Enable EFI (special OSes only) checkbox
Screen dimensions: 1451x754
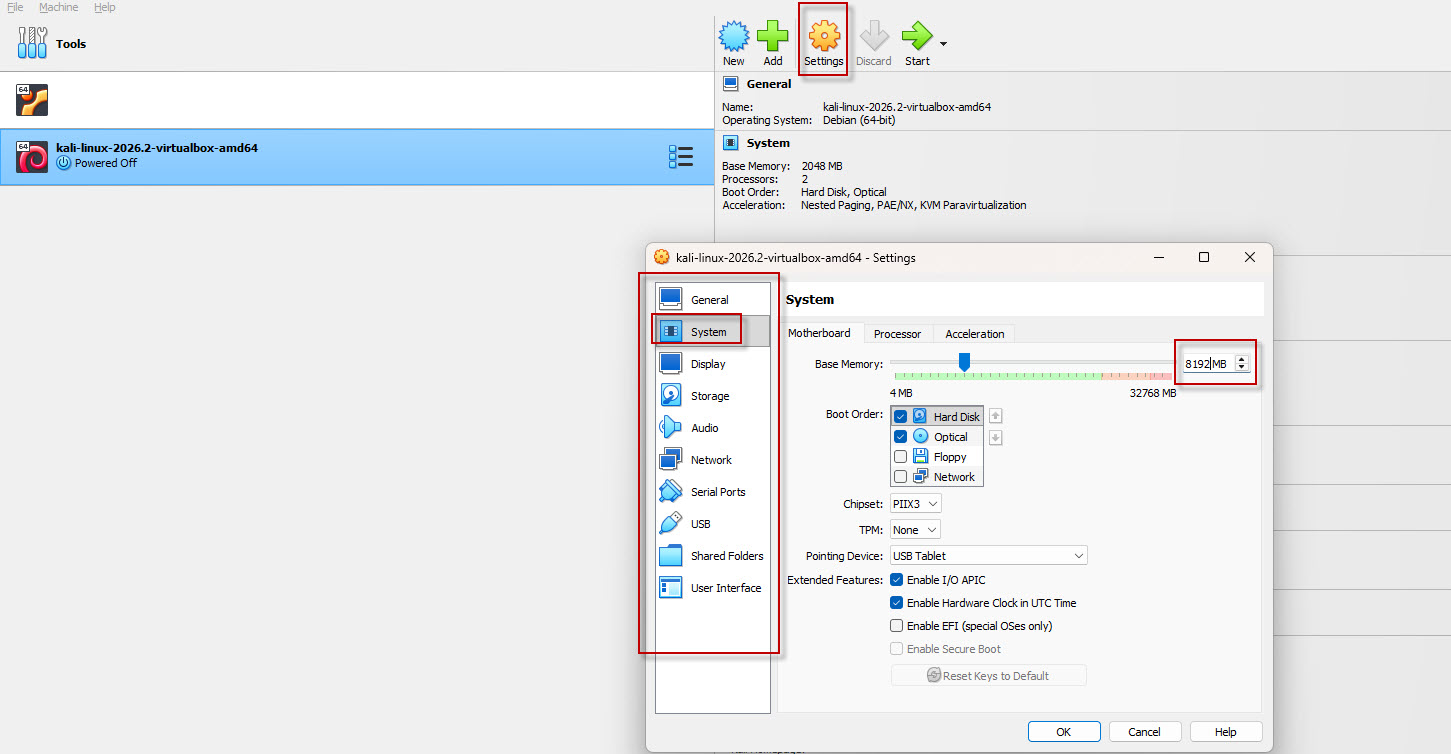click(897, 626)
